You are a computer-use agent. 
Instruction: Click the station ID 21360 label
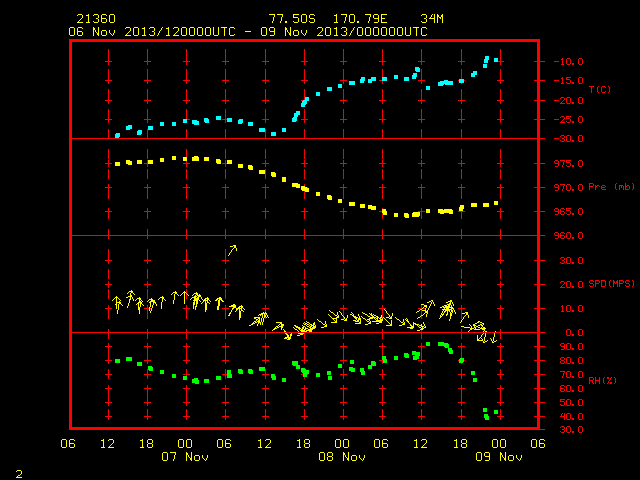[x=96, y=19]
